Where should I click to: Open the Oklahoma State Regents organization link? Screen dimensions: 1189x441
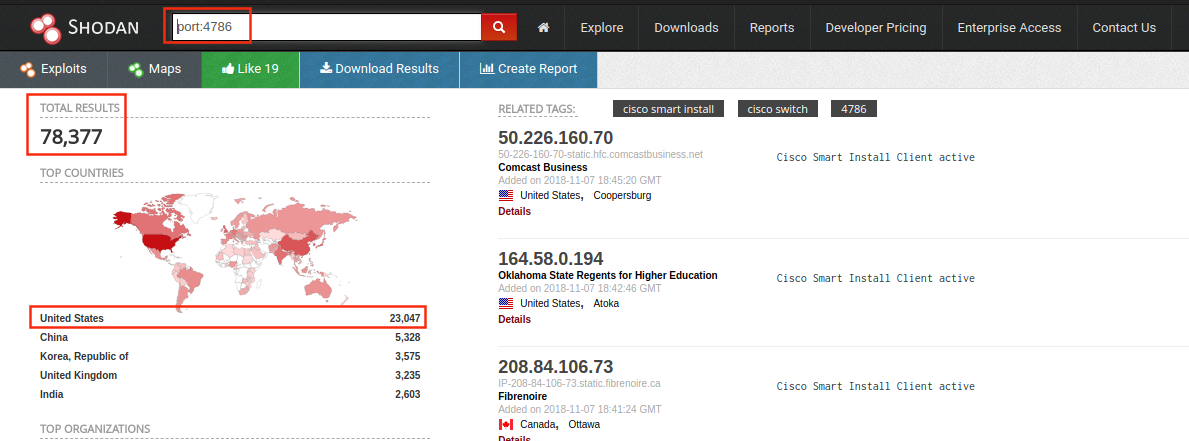point(607,275)
